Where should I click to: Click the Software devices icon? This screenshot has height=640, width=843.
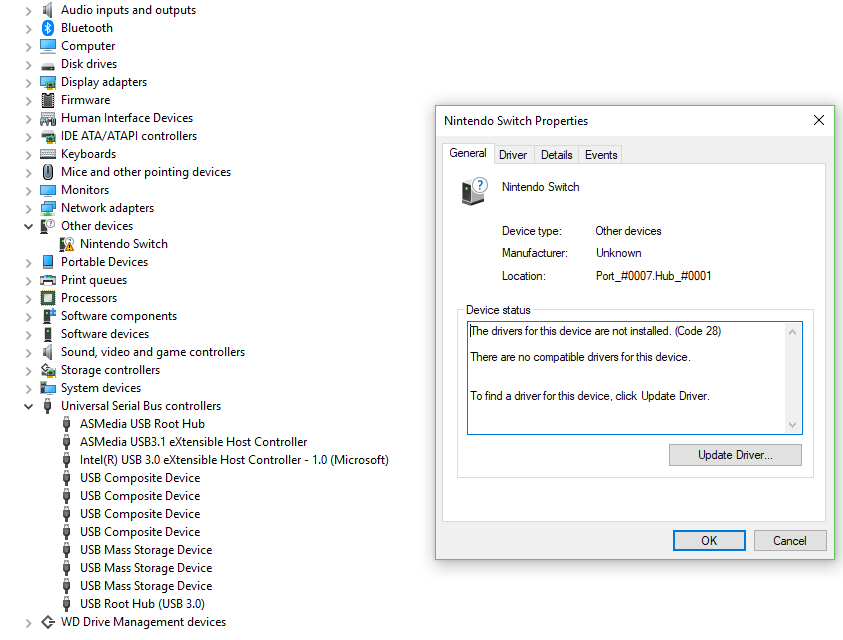click(48, 334)
